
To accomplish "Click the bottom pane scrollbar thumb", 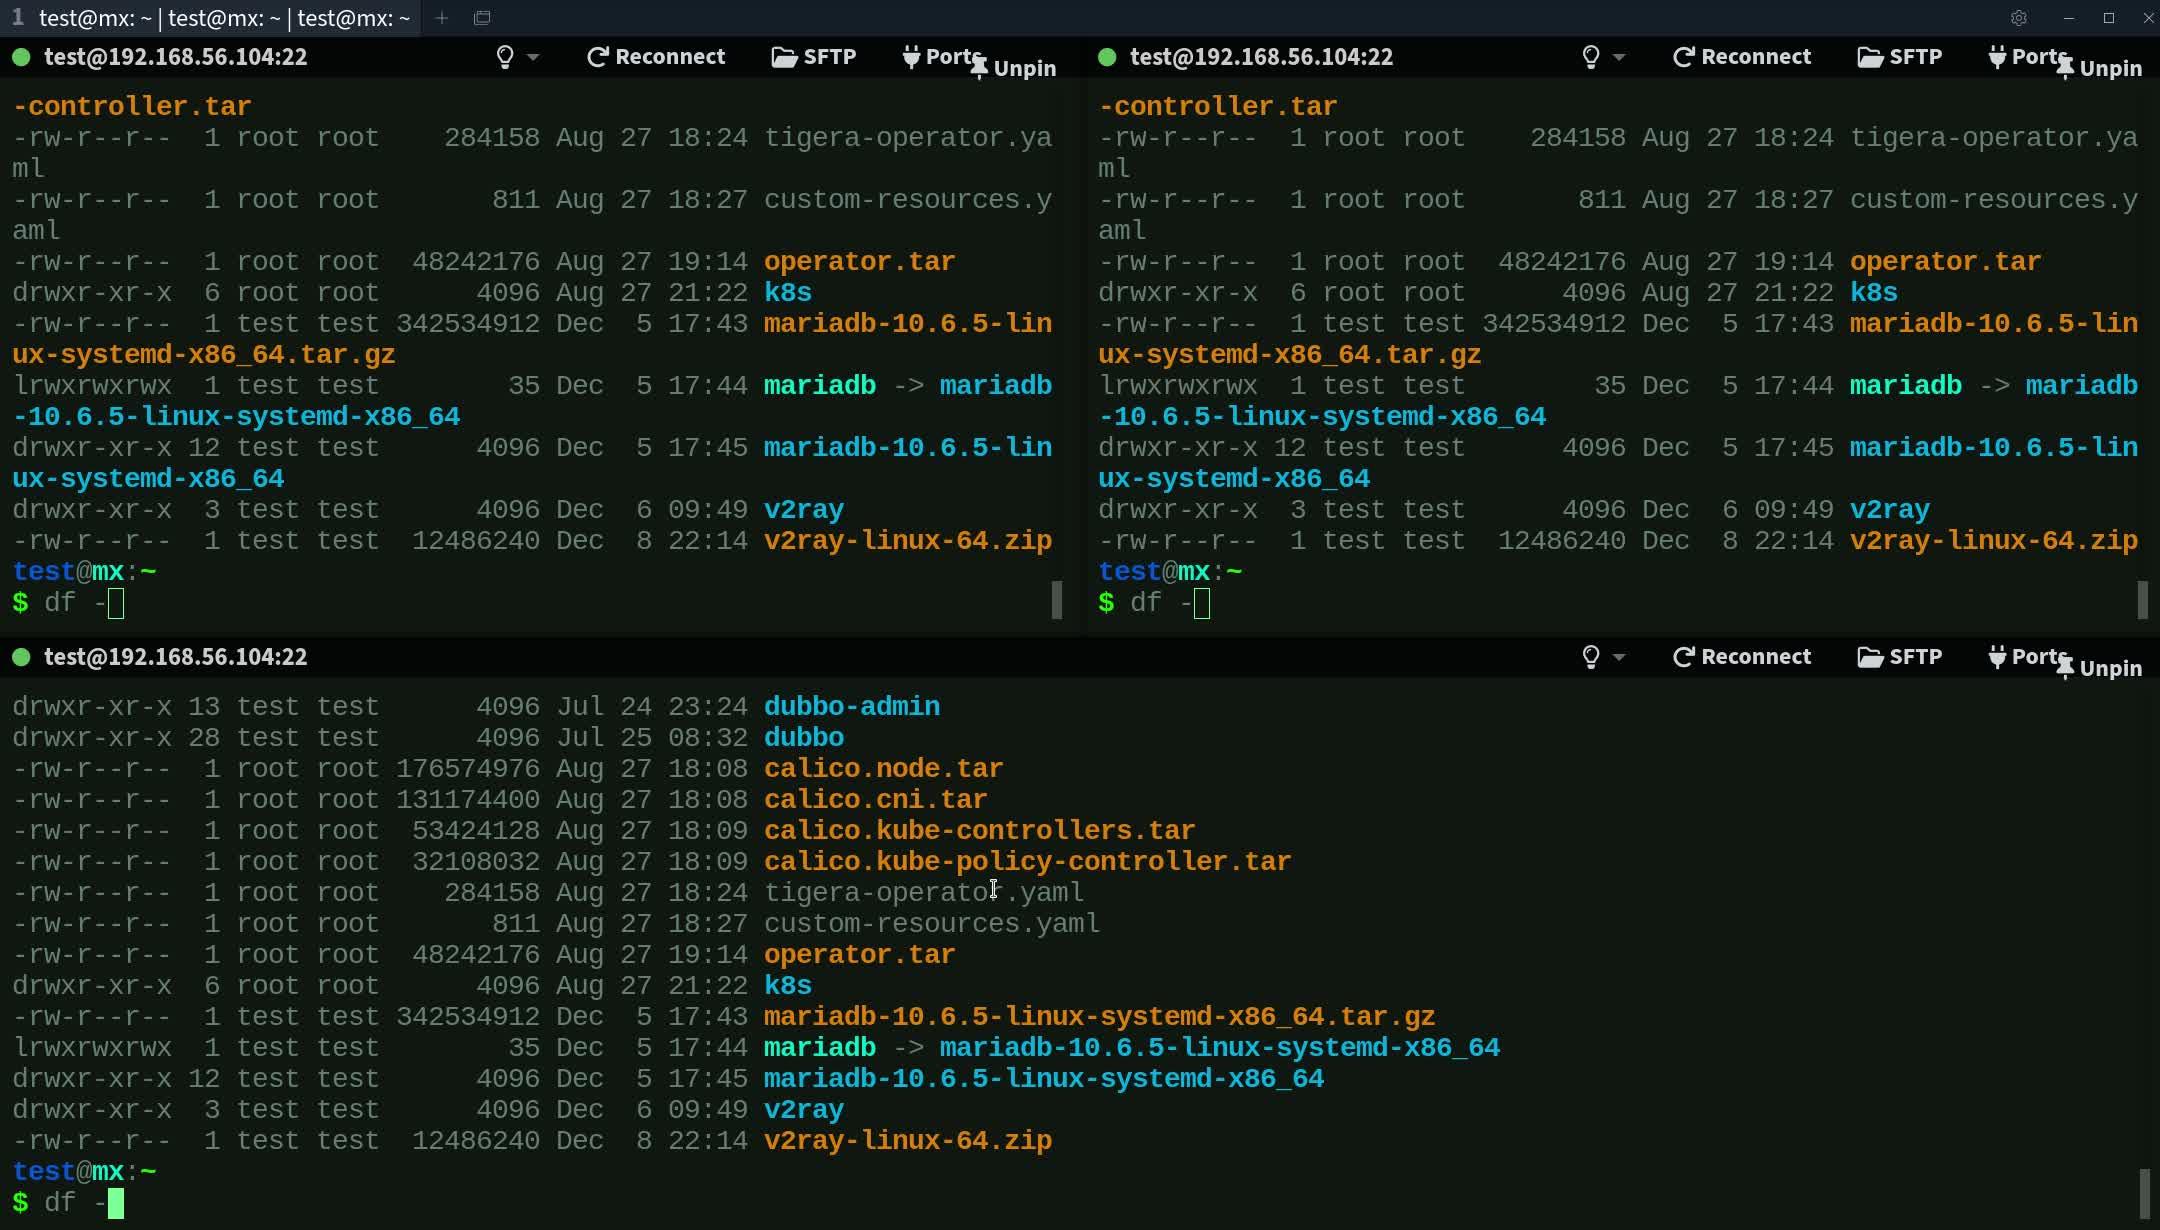I will 2143,1192.
